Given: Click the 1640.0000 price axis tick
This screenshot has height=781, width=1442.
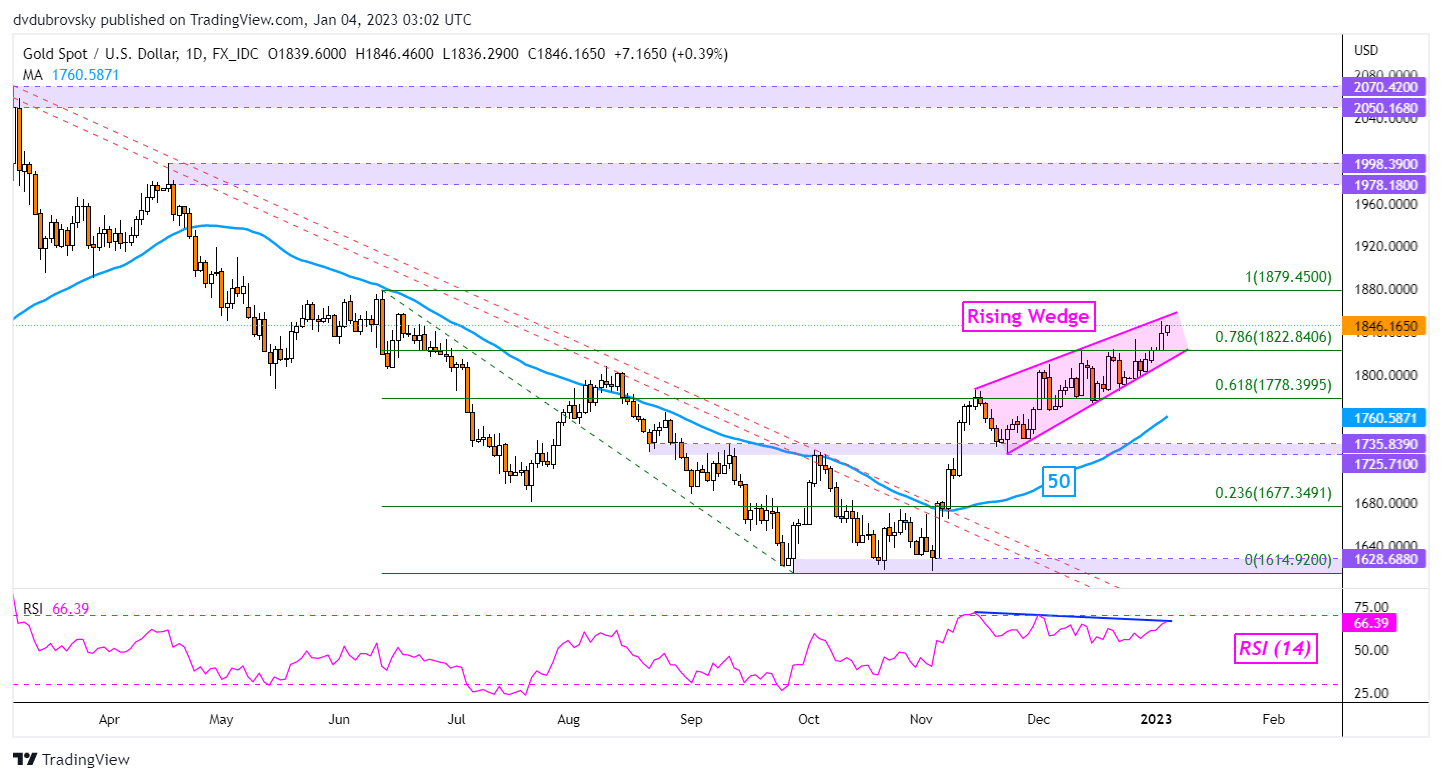Looking at the screenshot, I should coord(1388,545).
